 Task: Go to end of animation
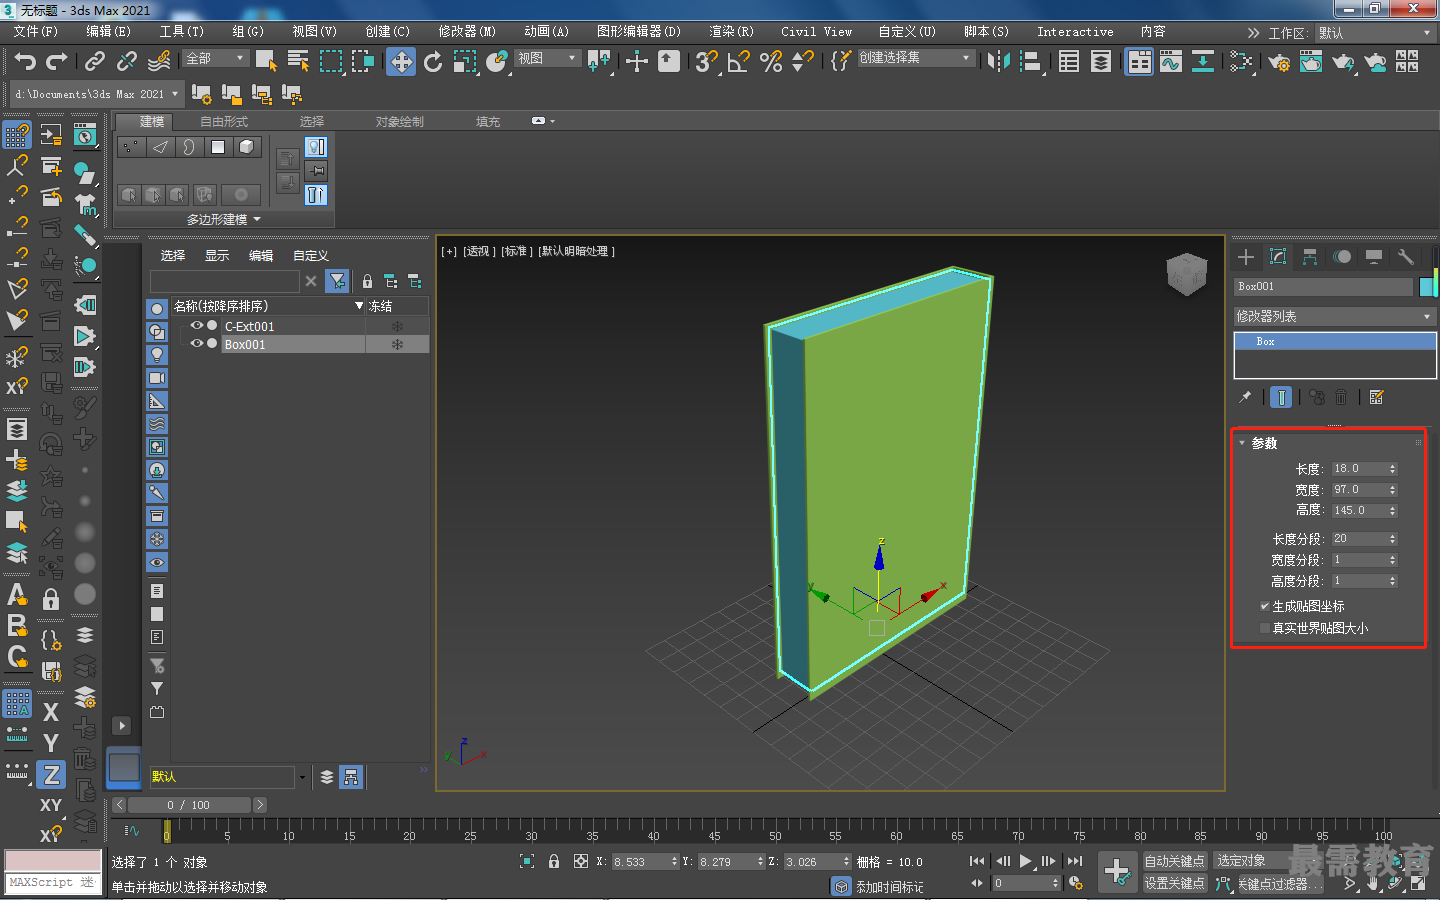point(1075,861)
